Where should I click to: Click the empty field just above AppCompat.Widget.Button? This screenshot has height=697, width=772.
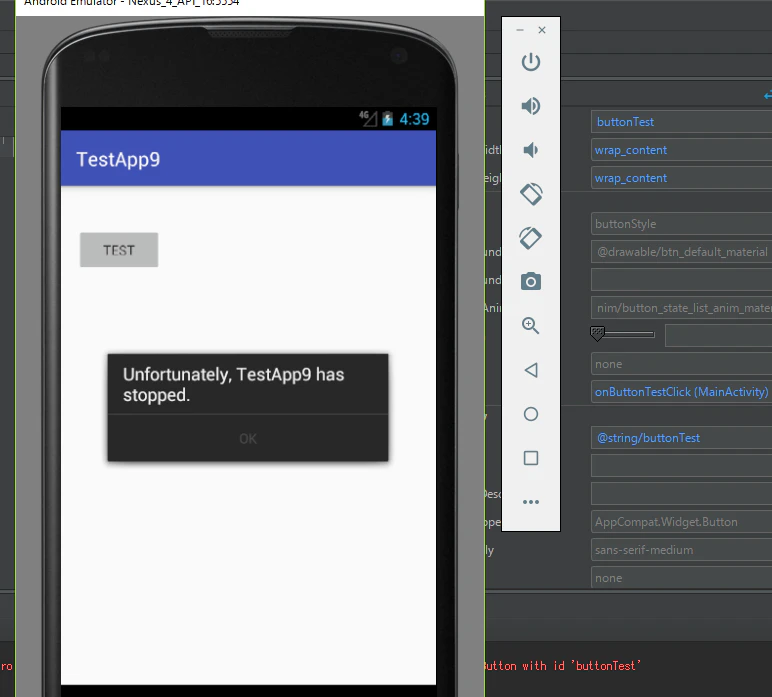click(681, 494)
